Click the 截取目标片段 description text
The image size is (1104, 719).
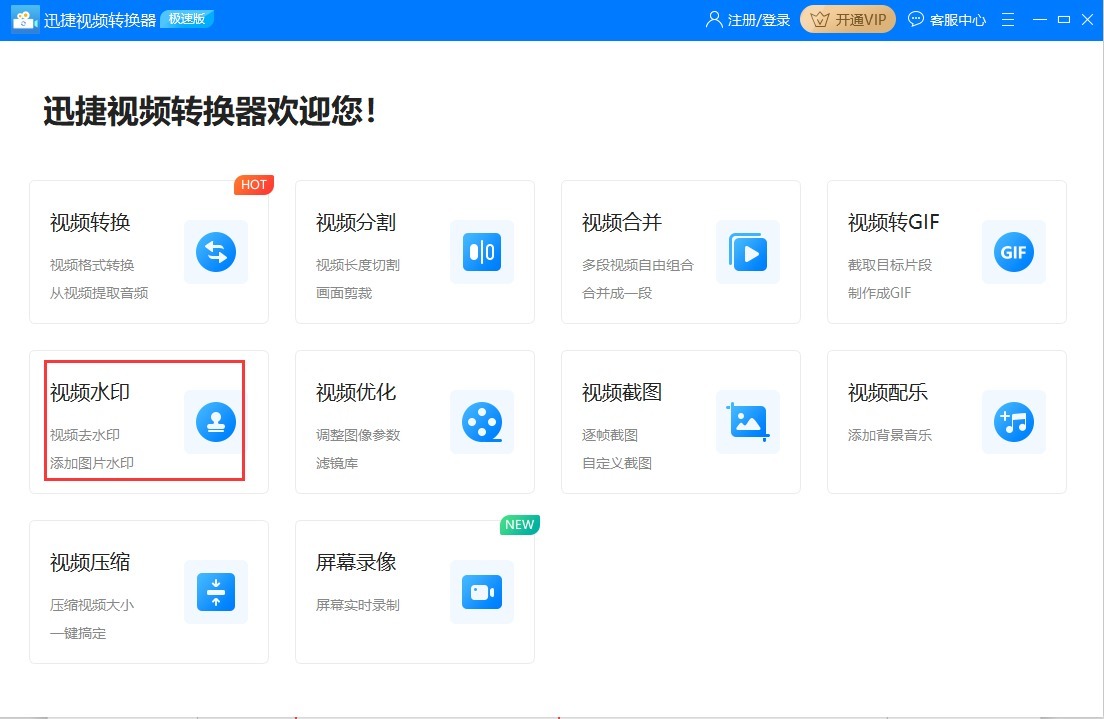tap(890, 265)
